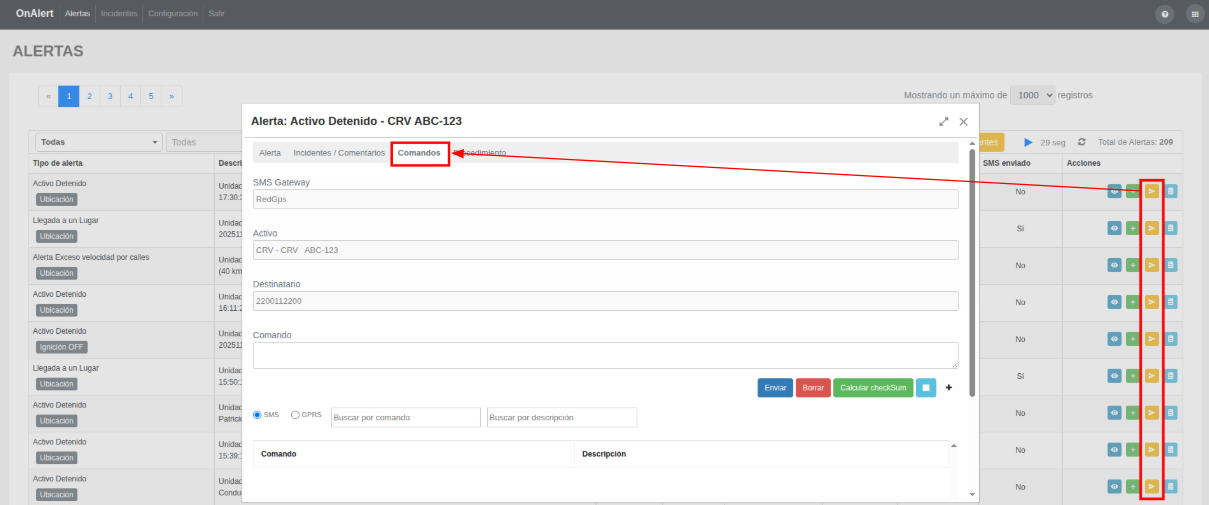Click document icon in row described 16:11
This screenshot has height=505, width=1209.
point(1171,302)
